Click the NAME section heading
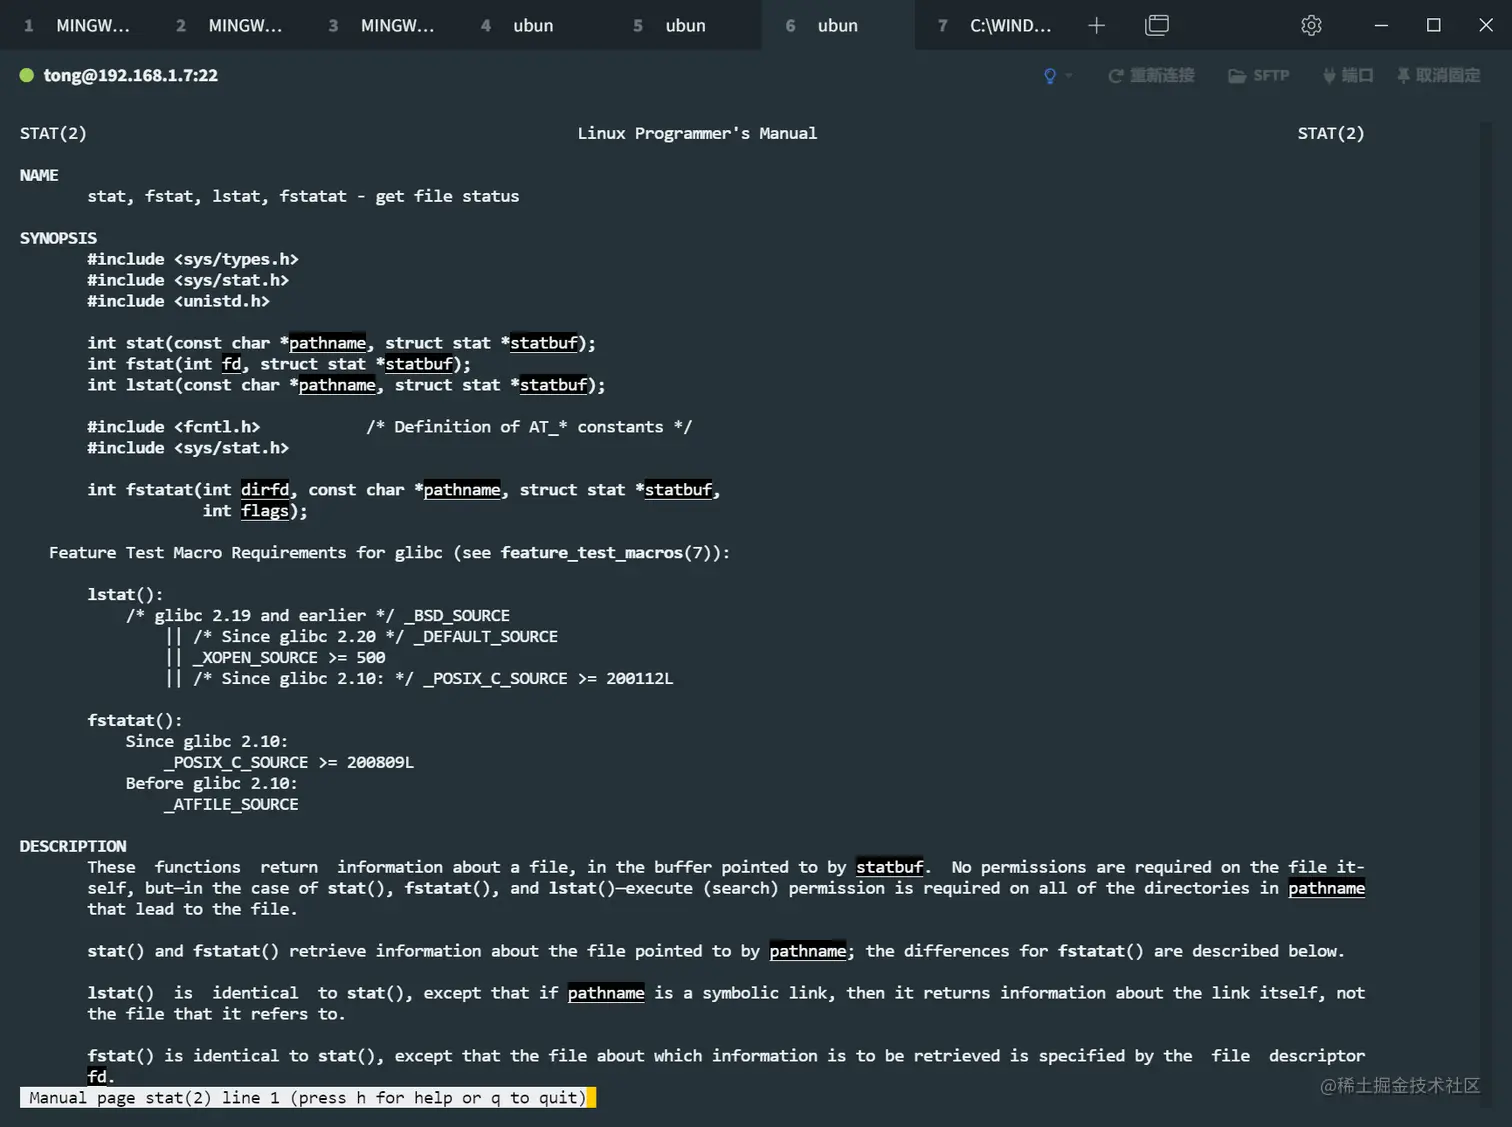The width and height of the screenshot is (1512, 1127). [x=39, y=175]
